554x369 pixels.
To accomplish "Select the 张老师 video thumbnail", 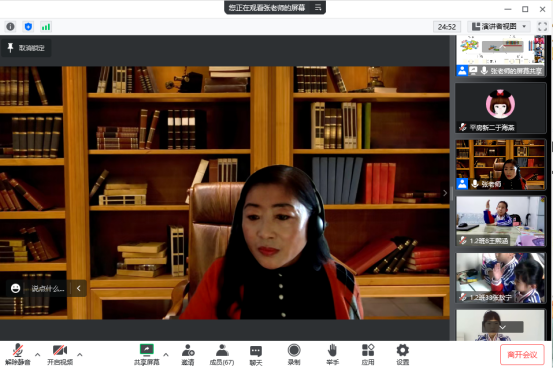I will 500,164.
